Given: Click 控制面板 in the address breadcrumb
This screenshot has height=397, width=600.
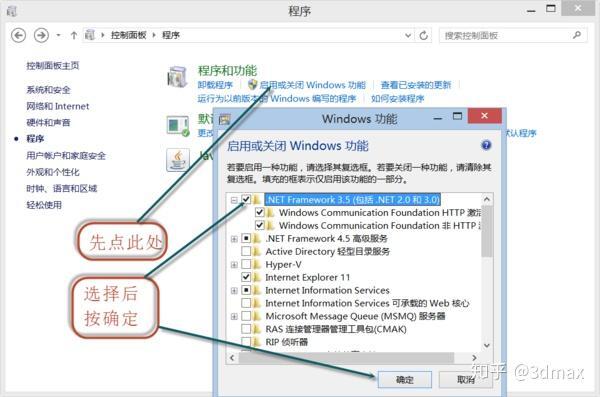Looking at the screenshot, I should pos(129,35).
